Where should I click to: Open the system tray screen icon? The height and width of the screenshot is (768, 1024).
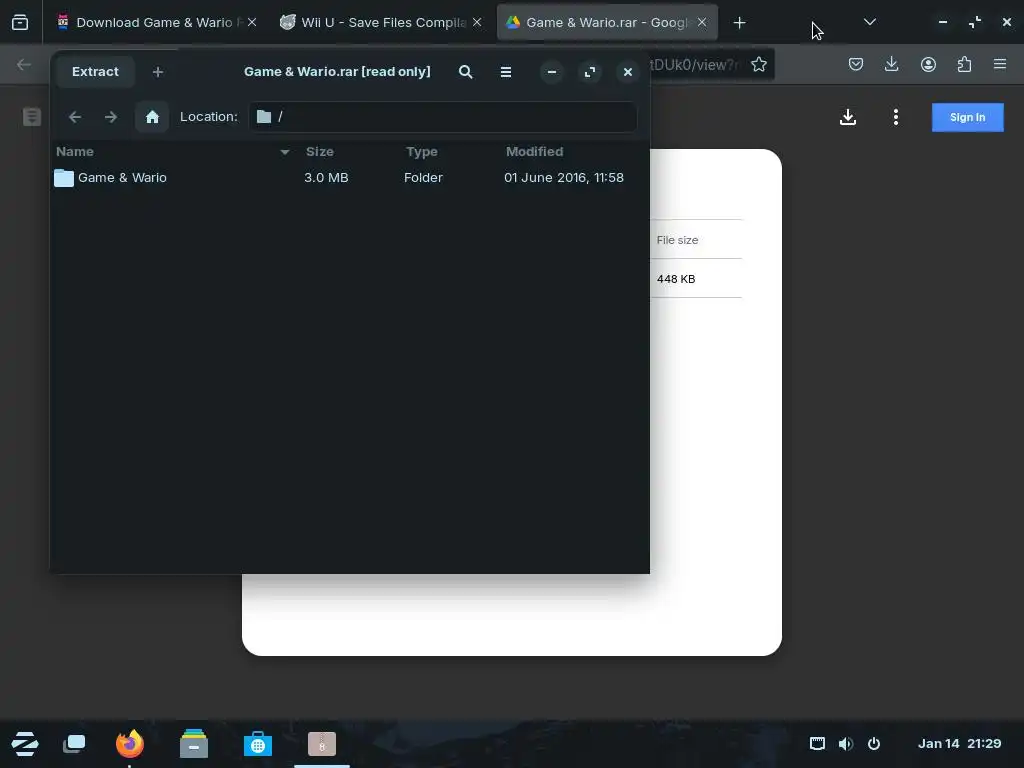point(817,743)
